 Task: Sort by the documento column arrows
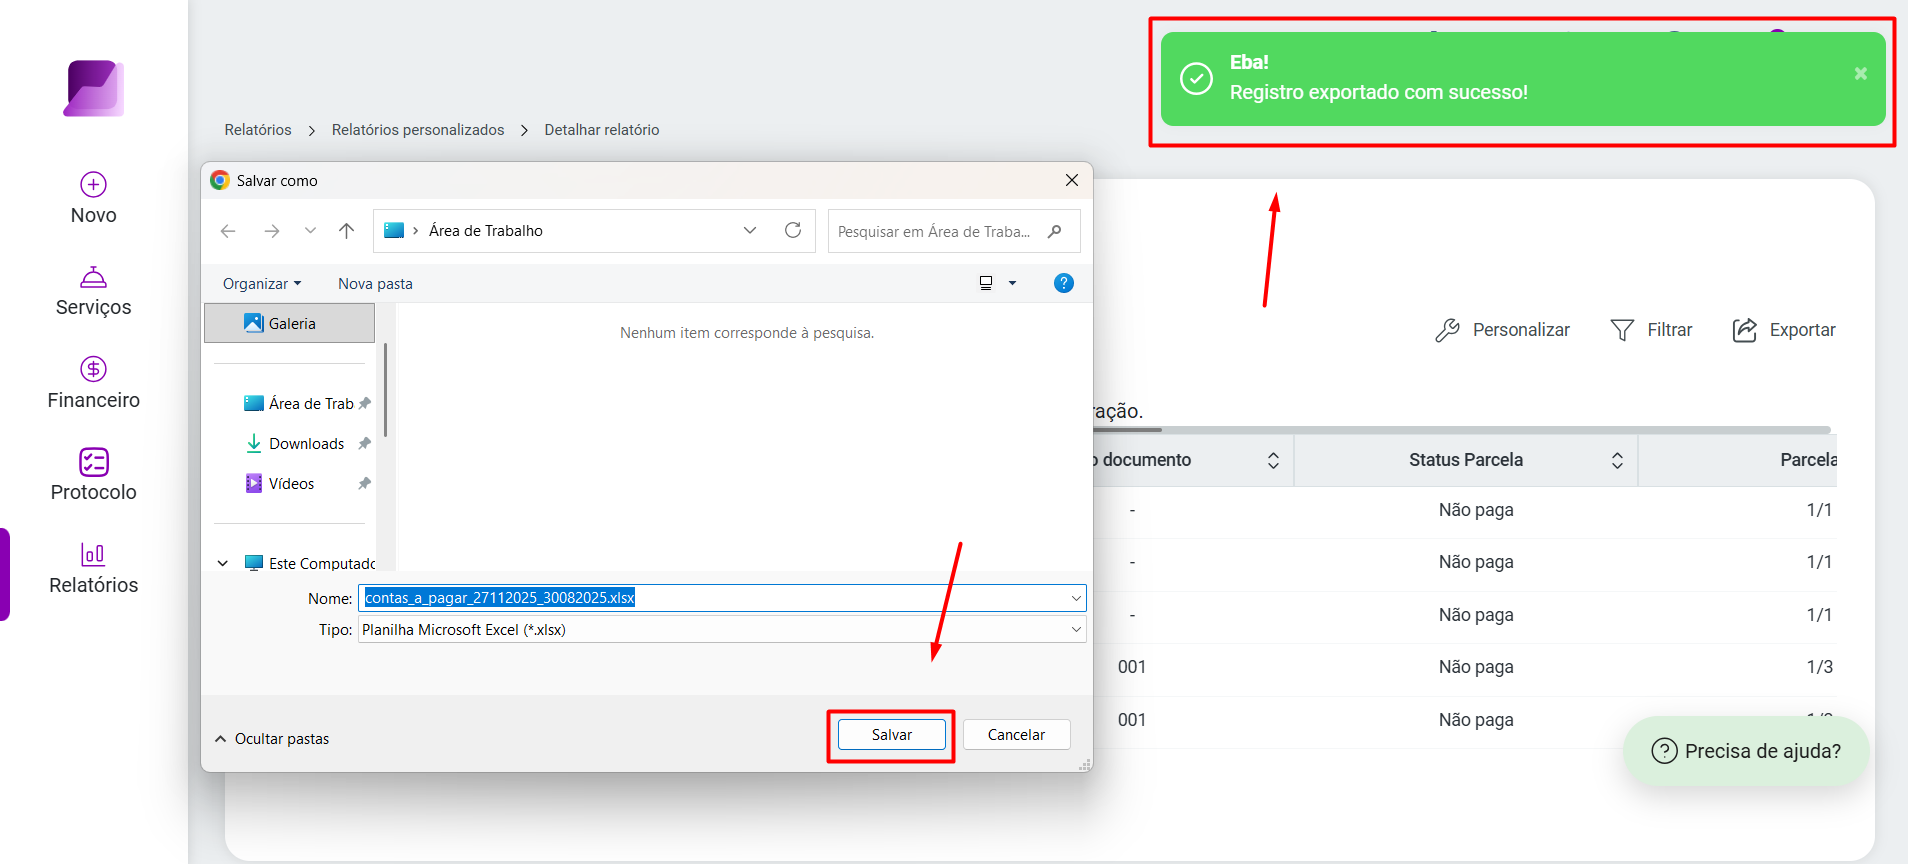pos(1273,460)
